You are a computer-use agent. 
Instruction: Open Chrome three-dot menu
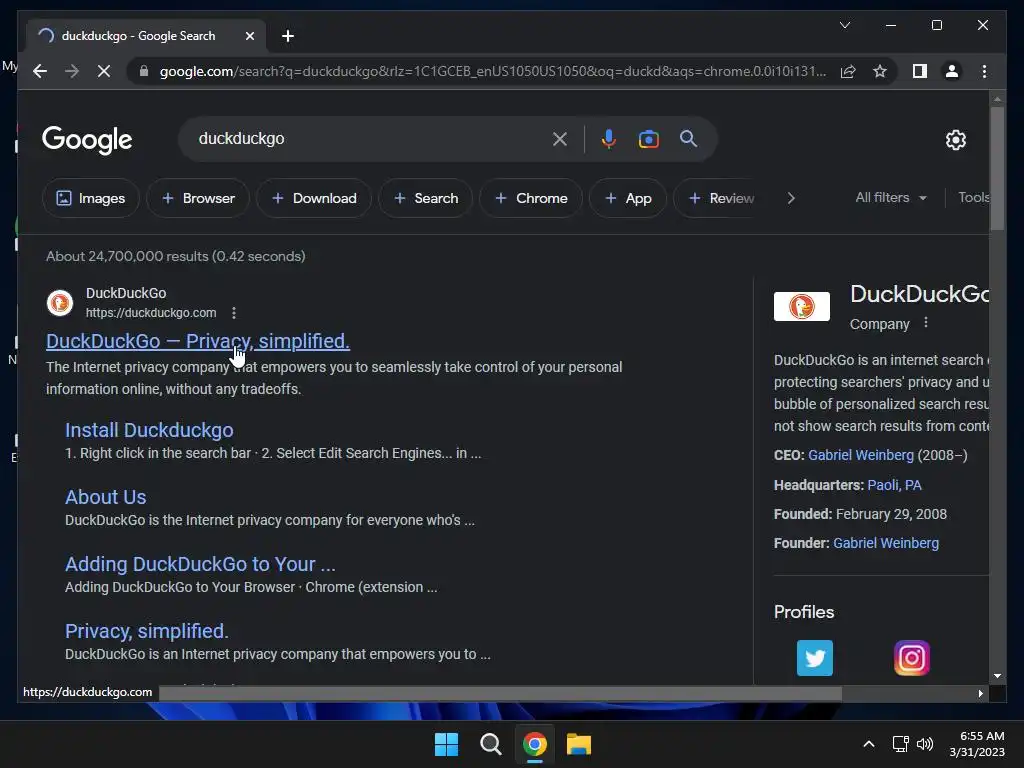pyautogui.click(x=984, y=71)
